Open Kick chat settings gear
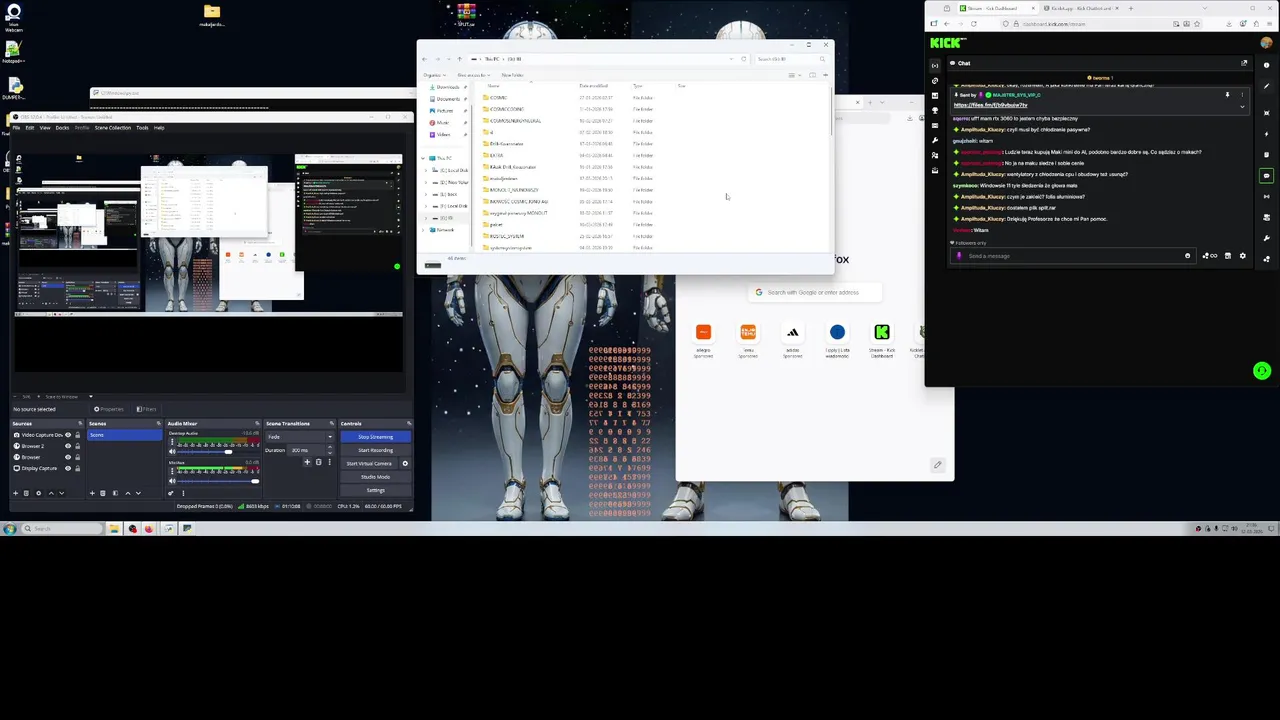Viewport: 1280px width, 720px height. (x=1242, y=256)
